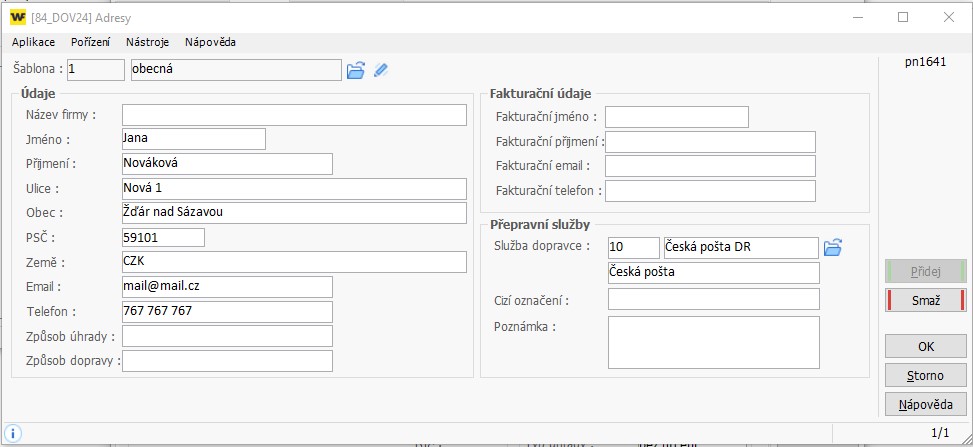The image size is (973, 447).
Task: Click the pencil edit icon beside template
Action: tap(381, 70)
